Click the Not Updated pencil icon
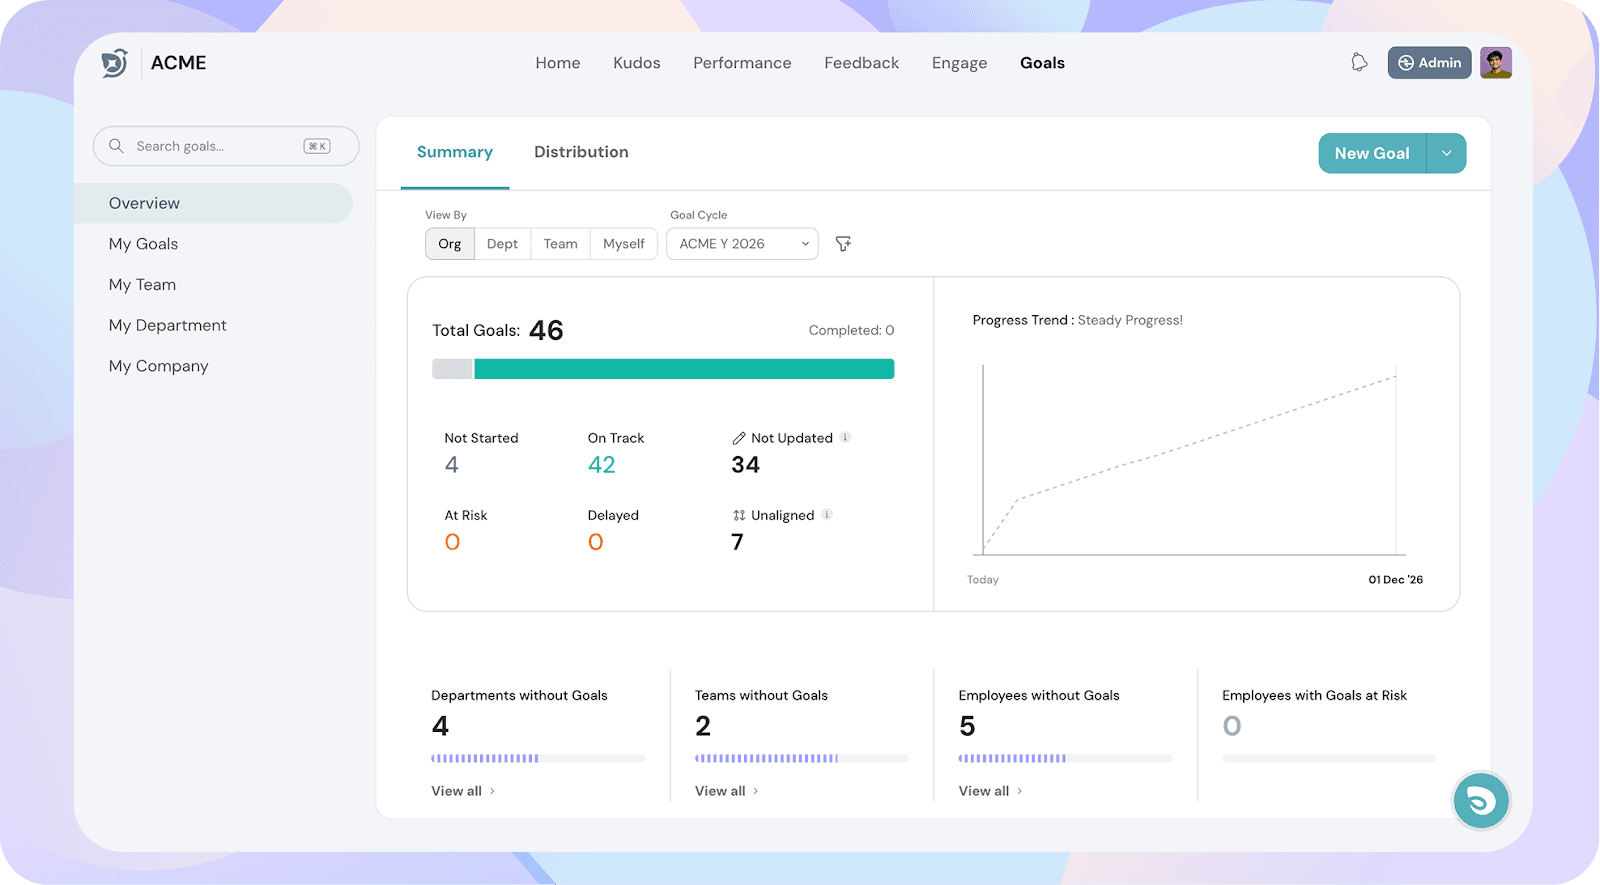 [739, 438]
